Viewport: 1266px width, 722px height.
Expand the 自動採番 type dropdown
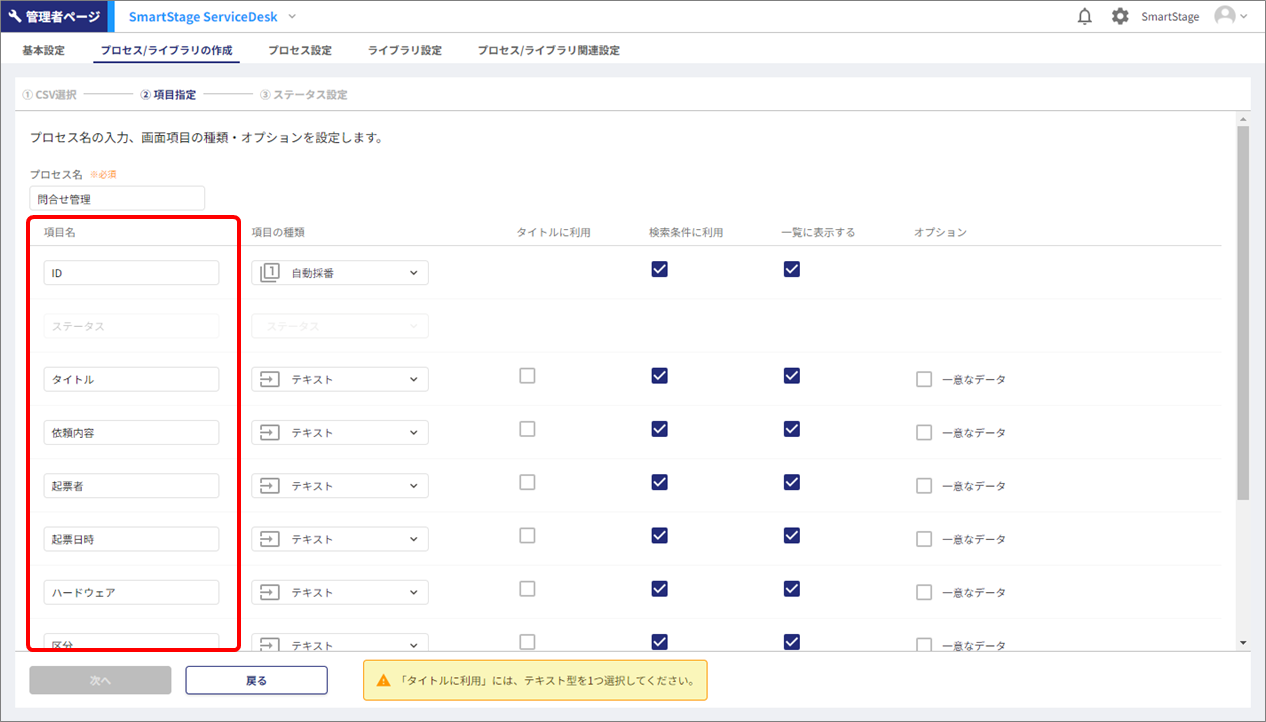click(x=414, y=273)
